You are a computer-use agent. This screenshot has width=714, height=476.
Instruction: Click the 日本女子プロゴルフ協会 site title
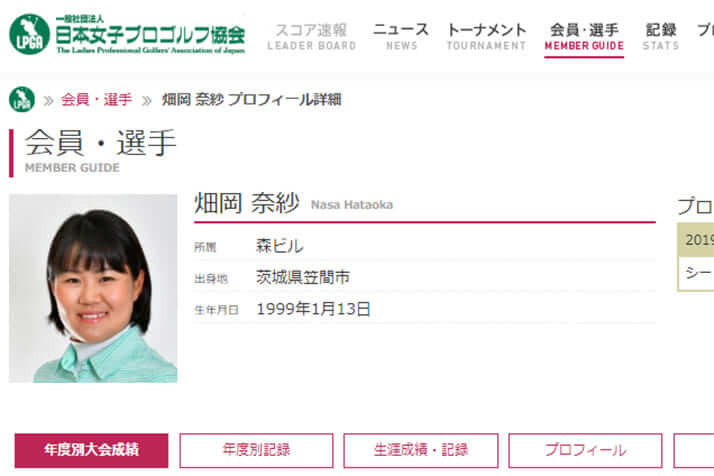click(150, 34)
